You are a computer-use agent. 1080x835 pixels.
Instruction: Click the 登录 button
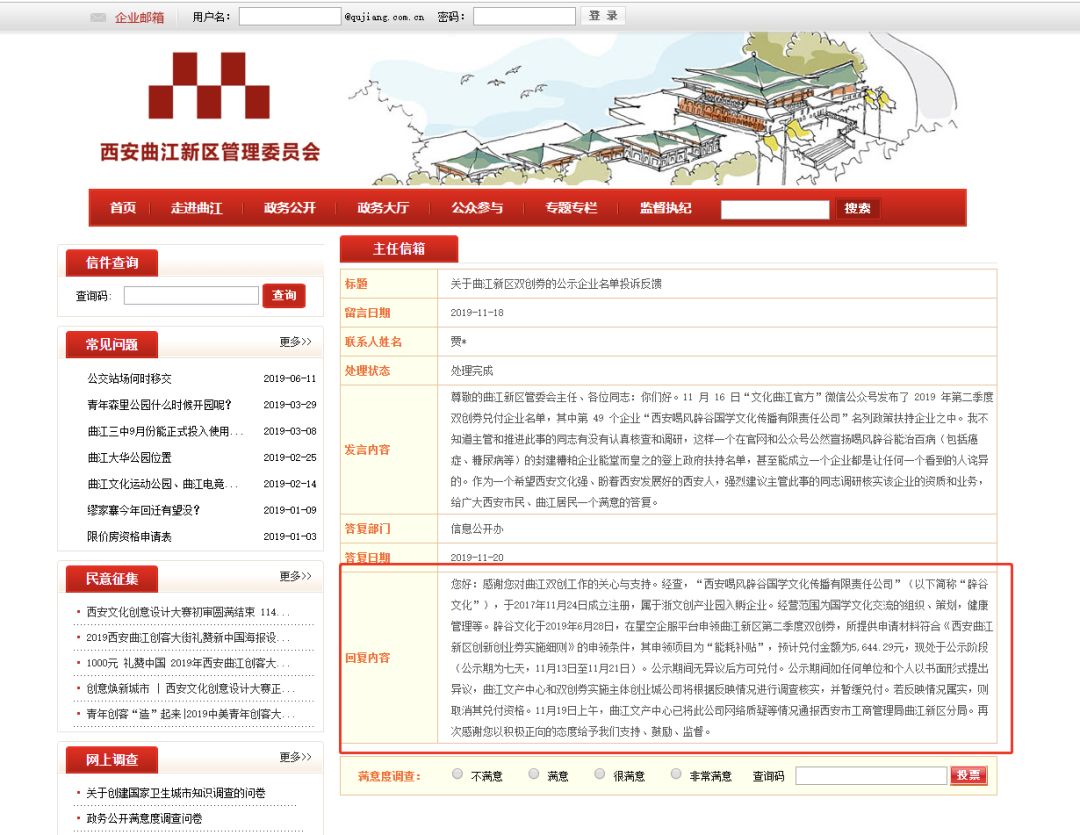tap(603, 16)
